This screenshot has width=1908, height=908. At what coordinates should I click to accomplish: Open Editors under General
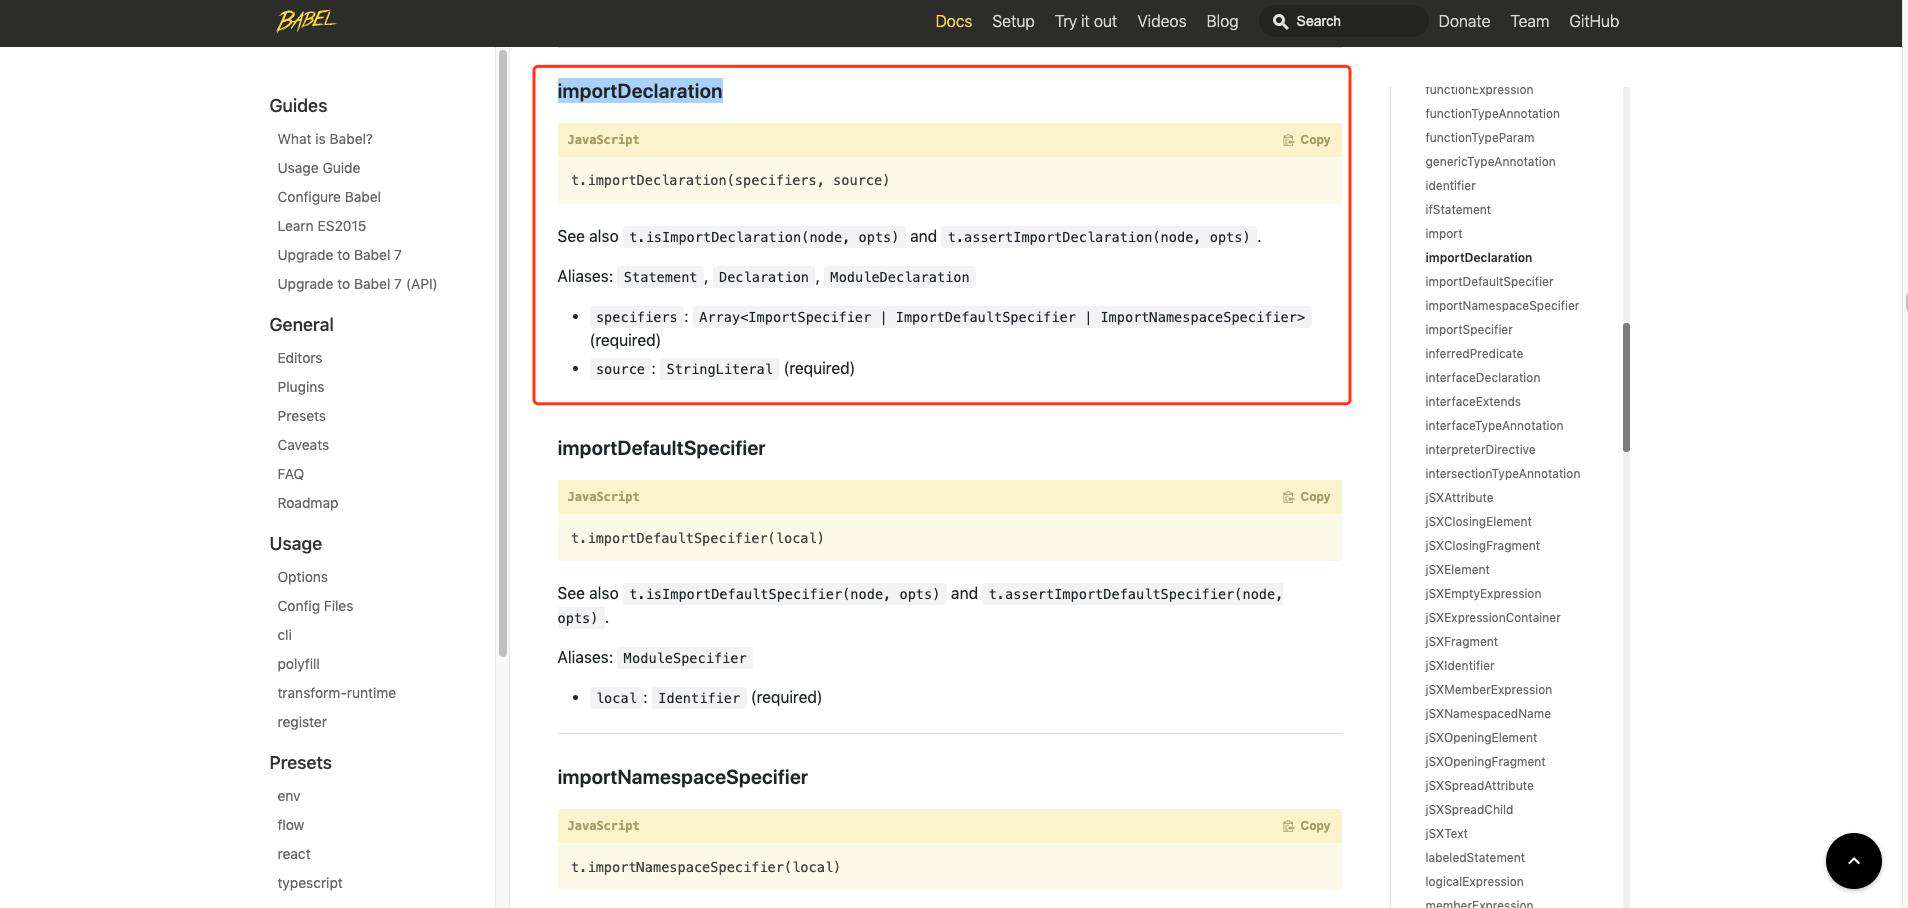[x=300, y=358]
